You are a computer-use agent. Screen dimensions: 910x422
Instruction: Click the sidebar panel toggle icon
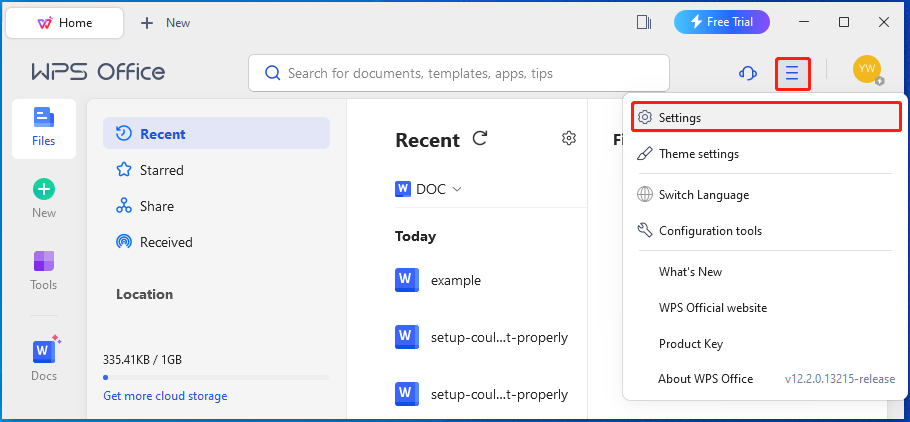[x=644, y=23]
